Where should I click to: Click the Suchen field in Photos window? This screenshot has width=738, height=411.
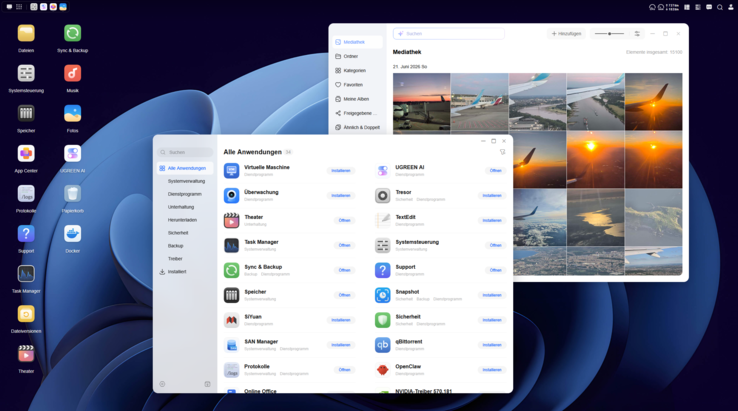coord(449,33)
